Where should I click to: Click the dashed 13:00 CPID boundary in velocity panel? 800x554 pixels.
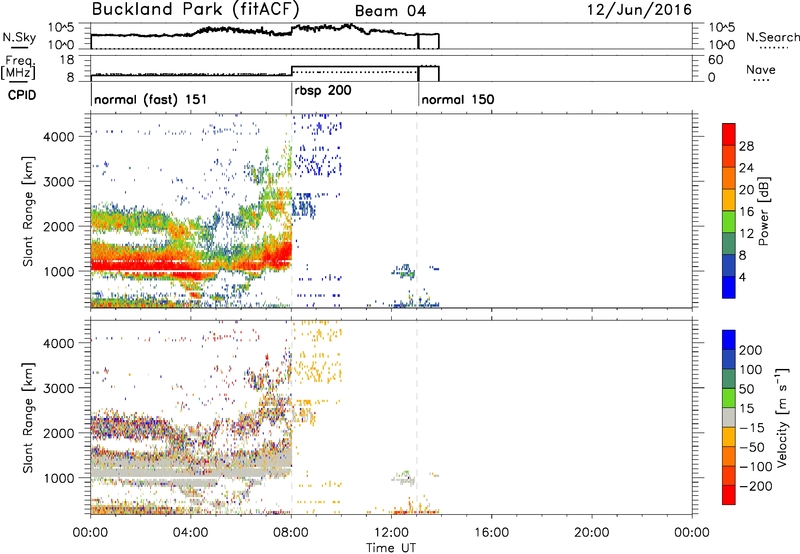pyautogui.click(x=417, y=416)
